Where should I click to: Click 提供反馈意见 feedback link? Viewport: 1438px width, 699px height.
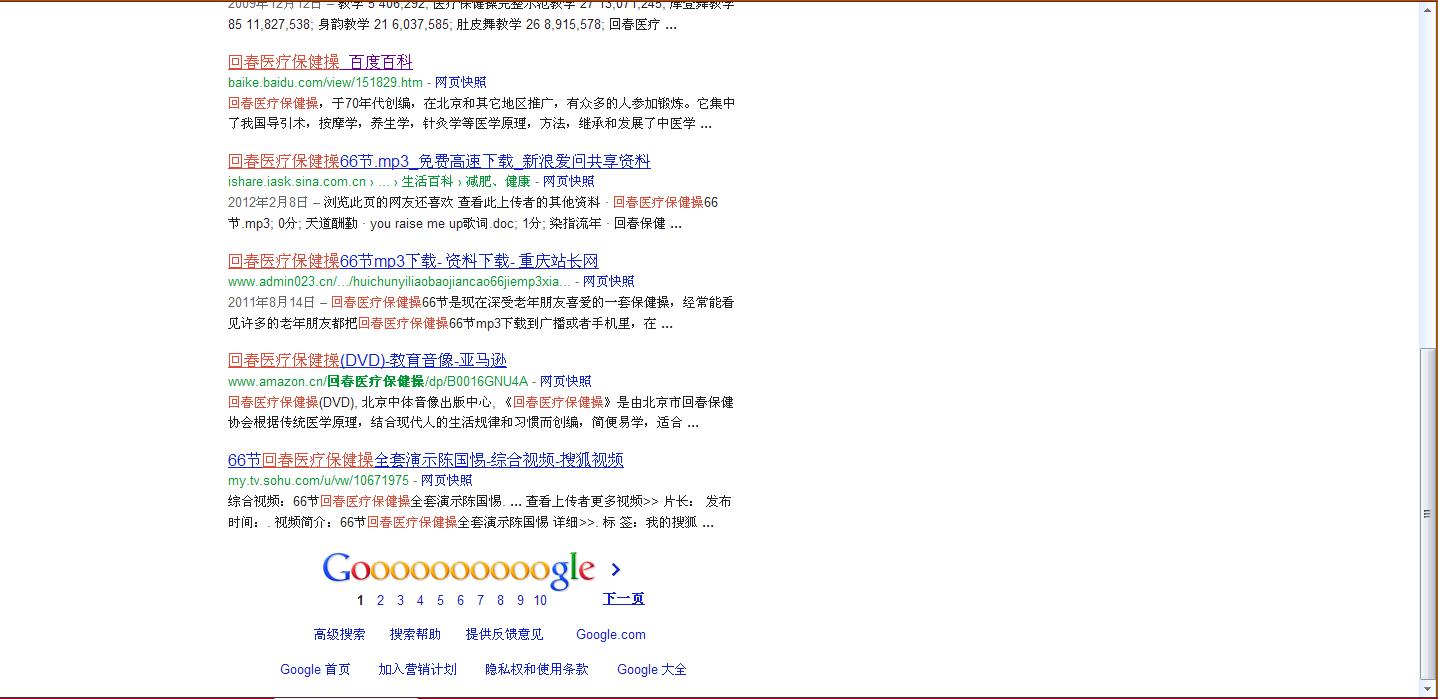(x=504, y=634)
